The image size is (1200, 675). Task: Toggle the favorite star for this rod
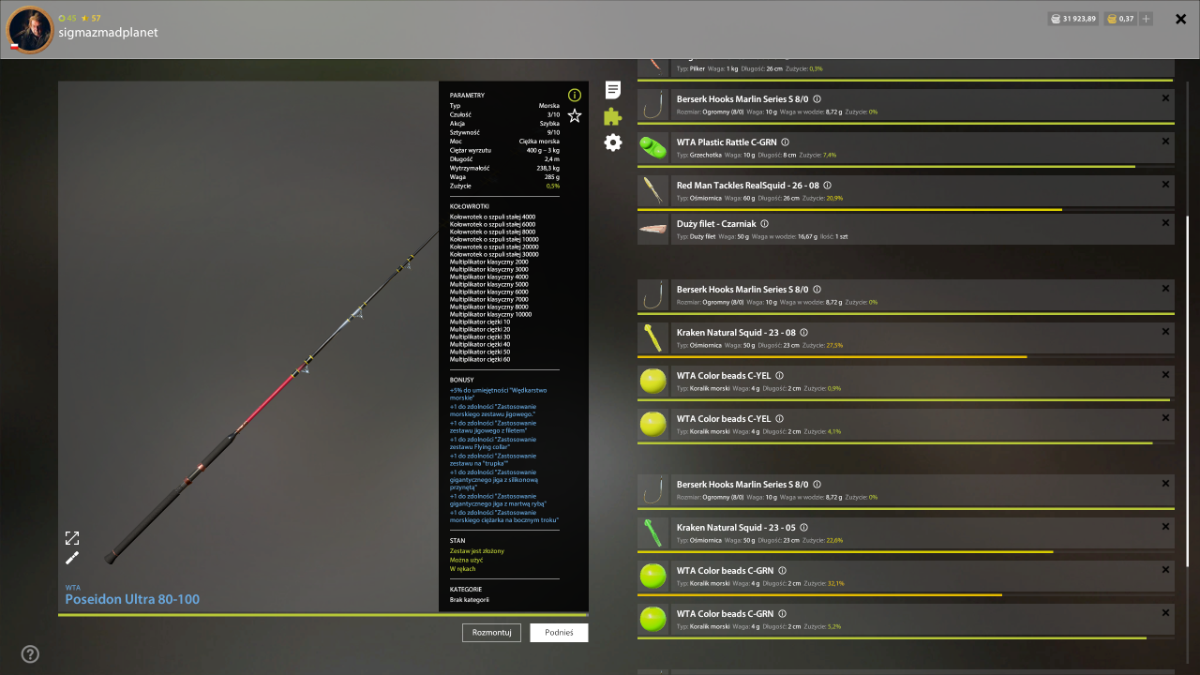[x=574, y=116]
